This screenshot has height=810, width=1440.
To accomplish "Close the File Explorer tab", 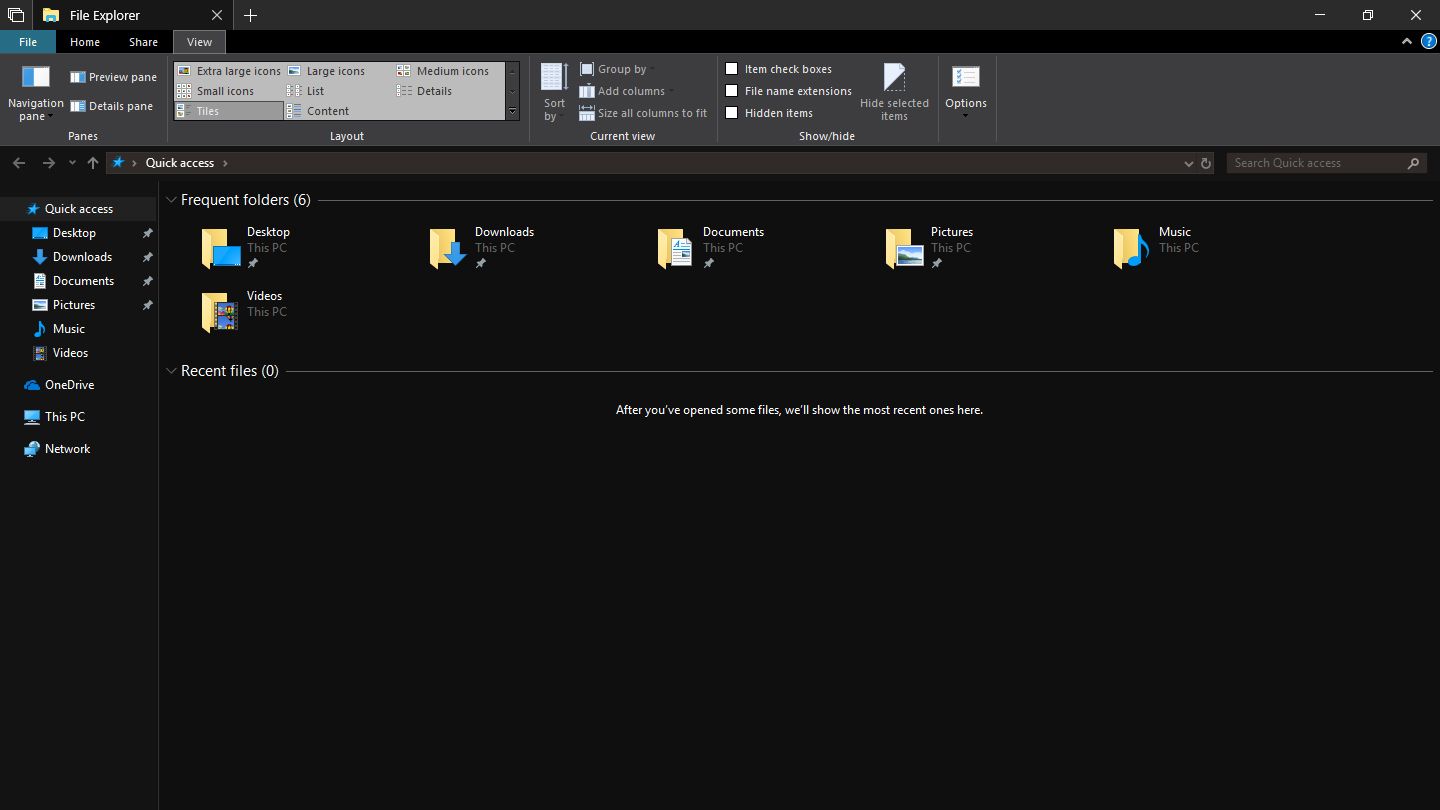I will 217,15.
